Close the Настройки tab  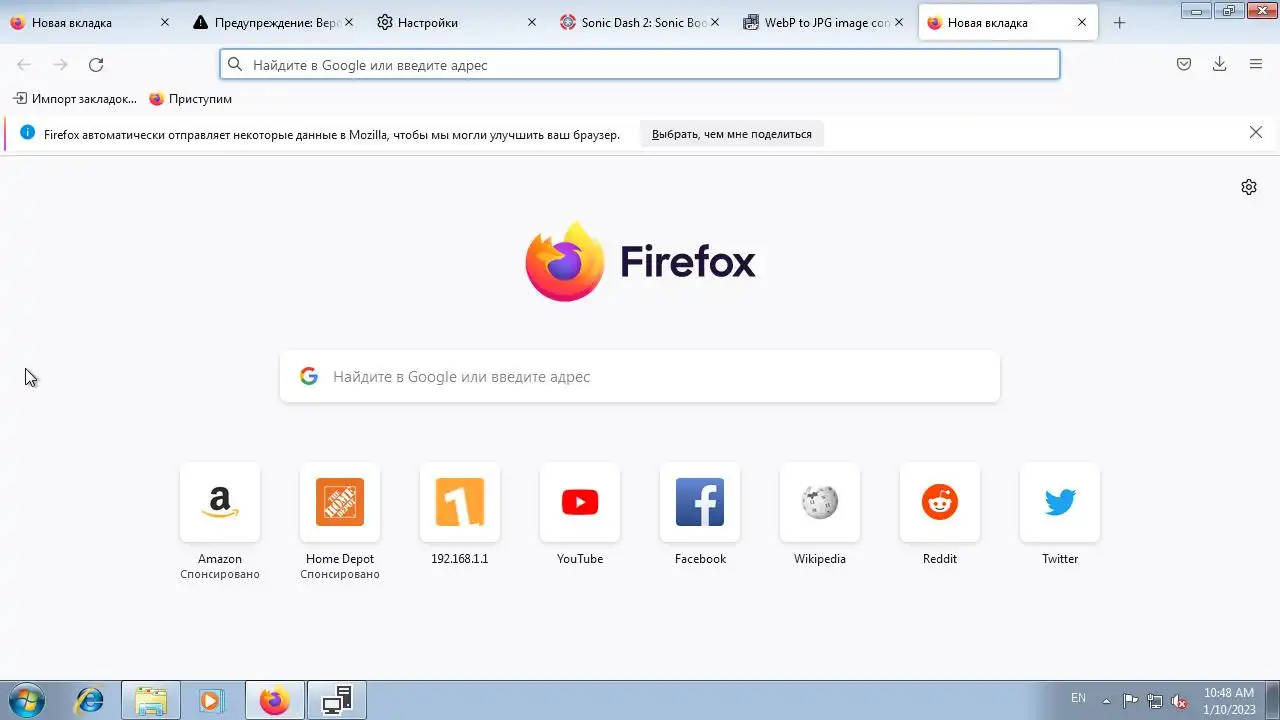pos(532,22)
